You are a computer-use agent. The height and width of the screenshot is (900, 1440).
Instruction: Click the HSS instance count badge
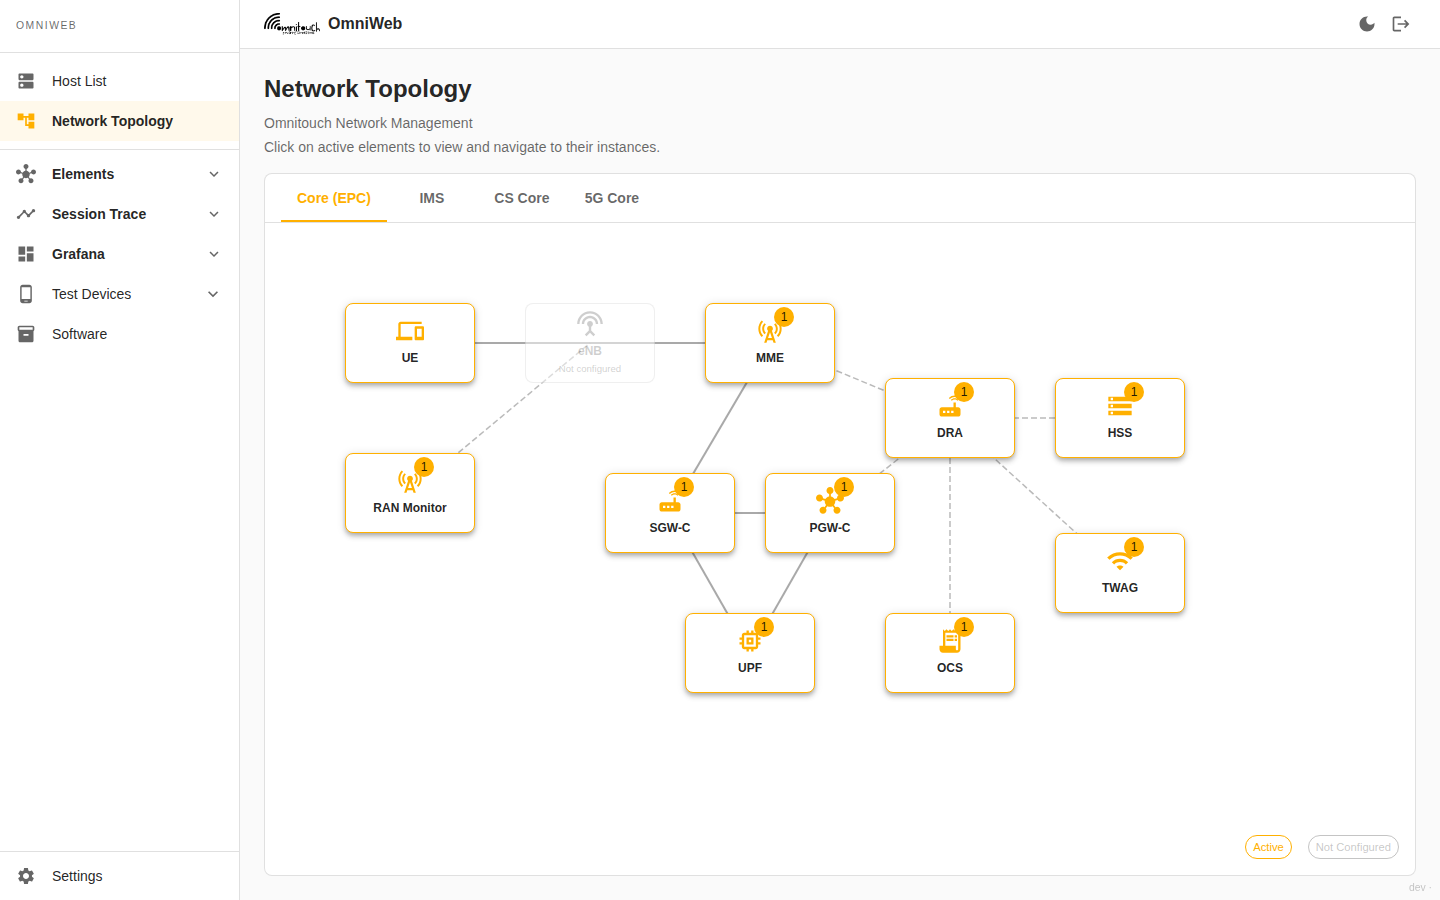tap(1134, 392)
